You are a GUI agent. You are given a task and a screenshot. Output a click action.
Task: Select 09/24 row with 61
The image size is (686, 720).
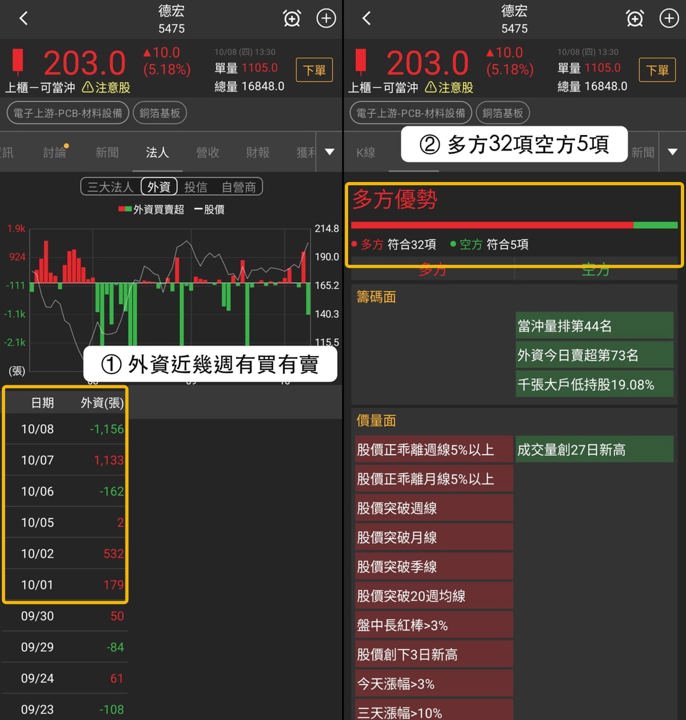(66, 679)
